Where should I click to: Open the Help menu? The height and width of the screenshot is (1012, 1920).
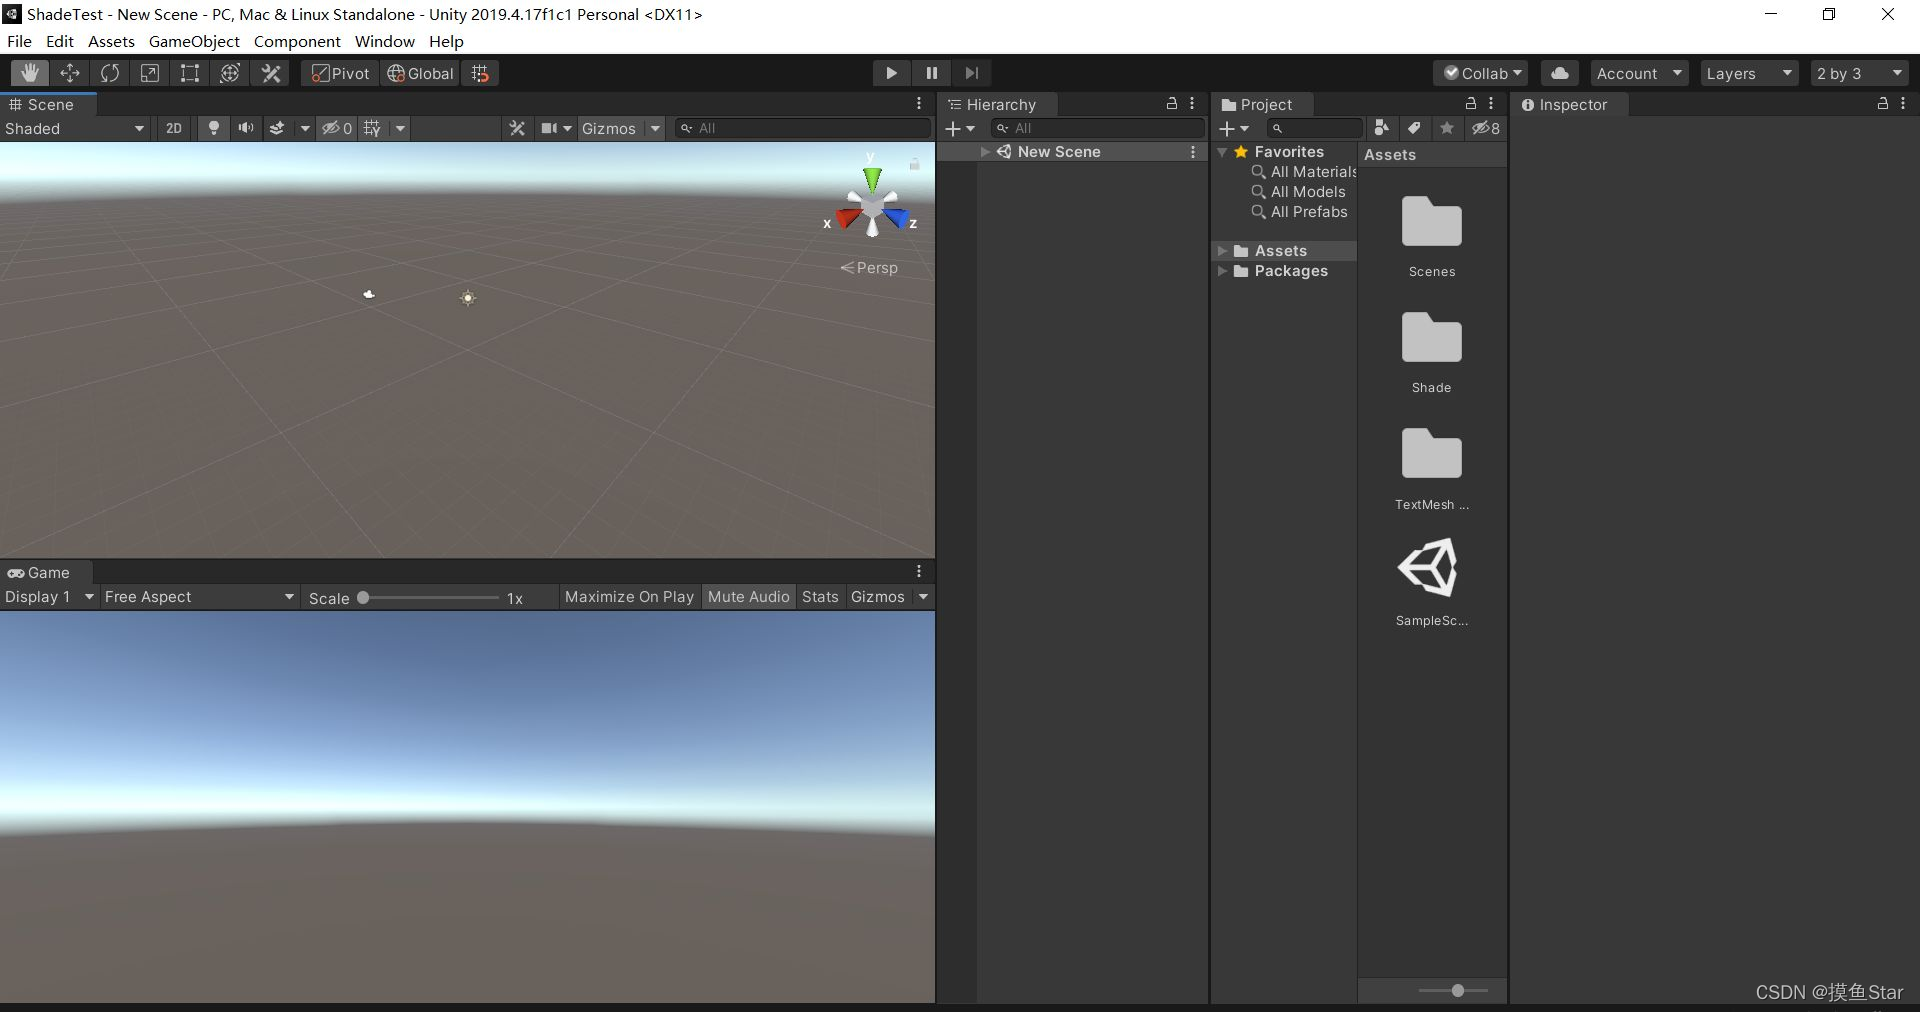point(446,41)
